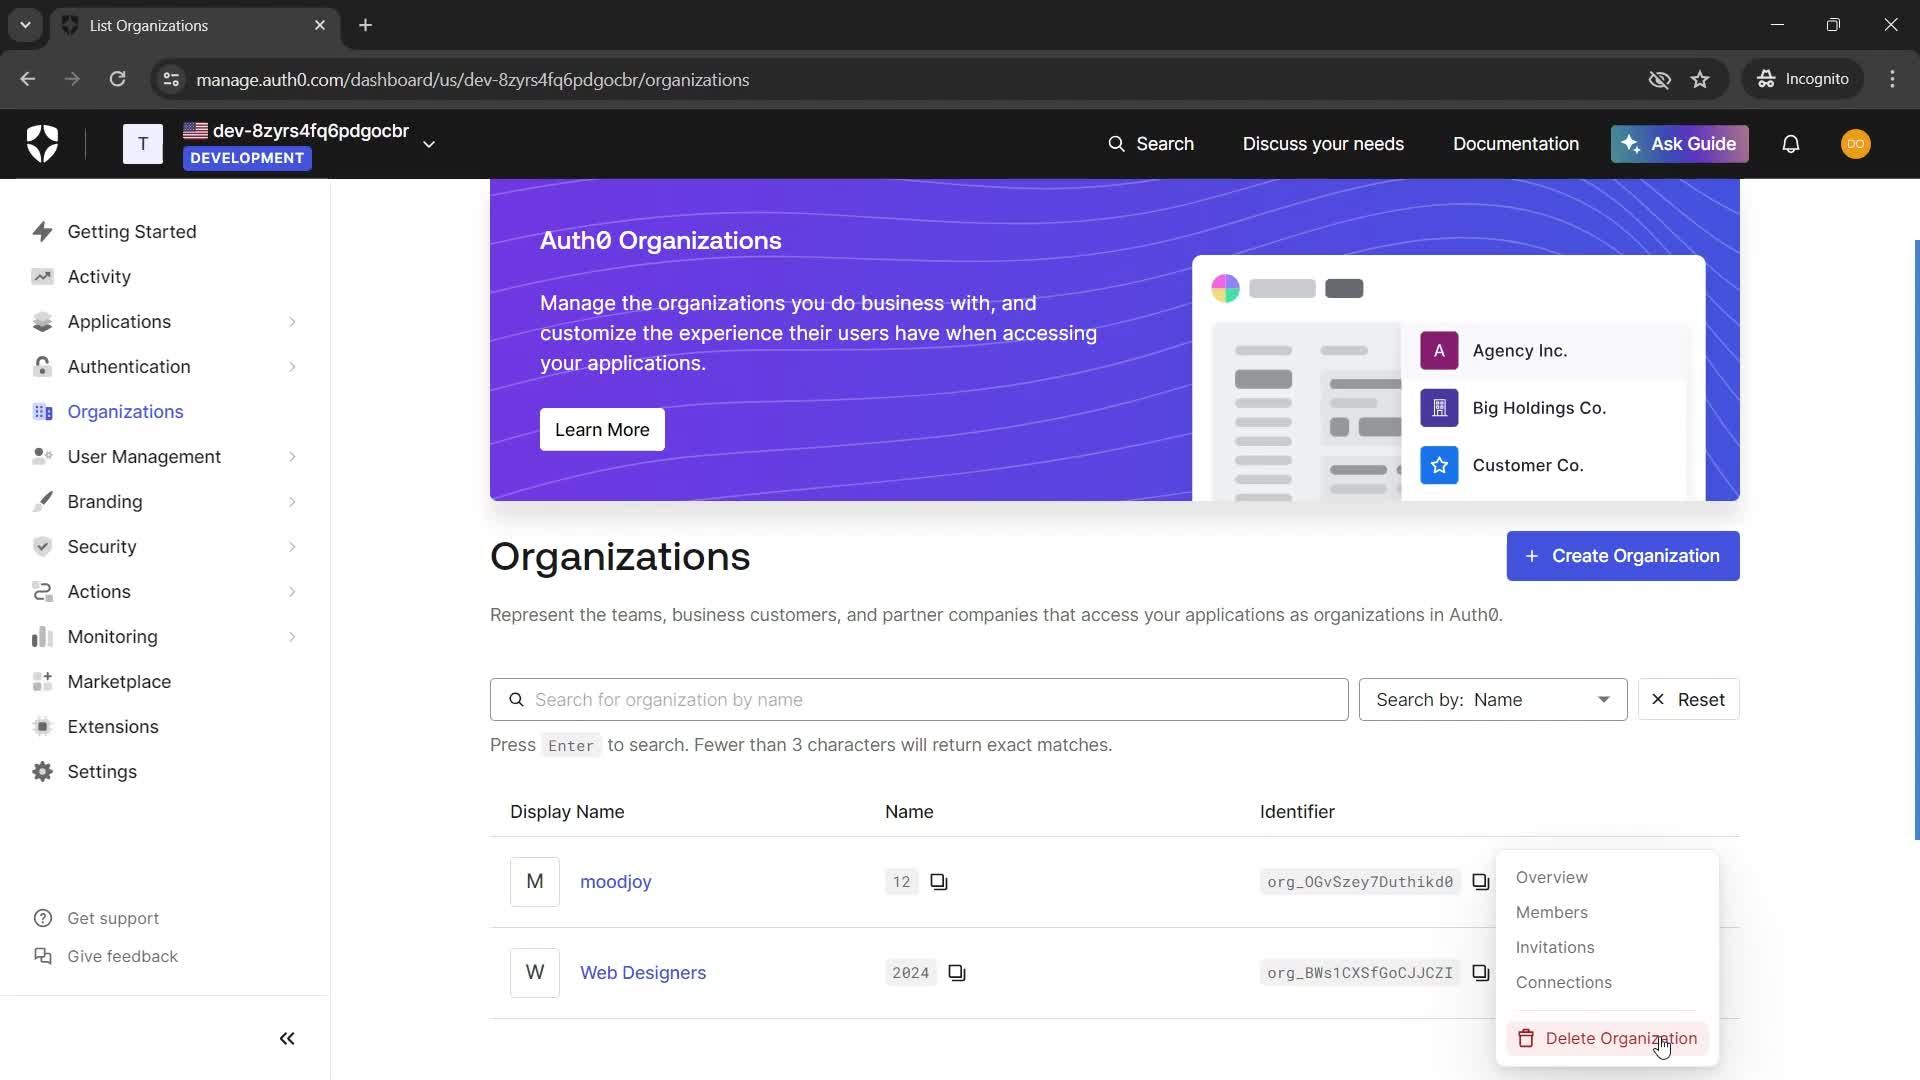The height and width of the screenshot is (1080, 1920).
Task: Choose Connections from the context menu
Action: [1564, 982]
